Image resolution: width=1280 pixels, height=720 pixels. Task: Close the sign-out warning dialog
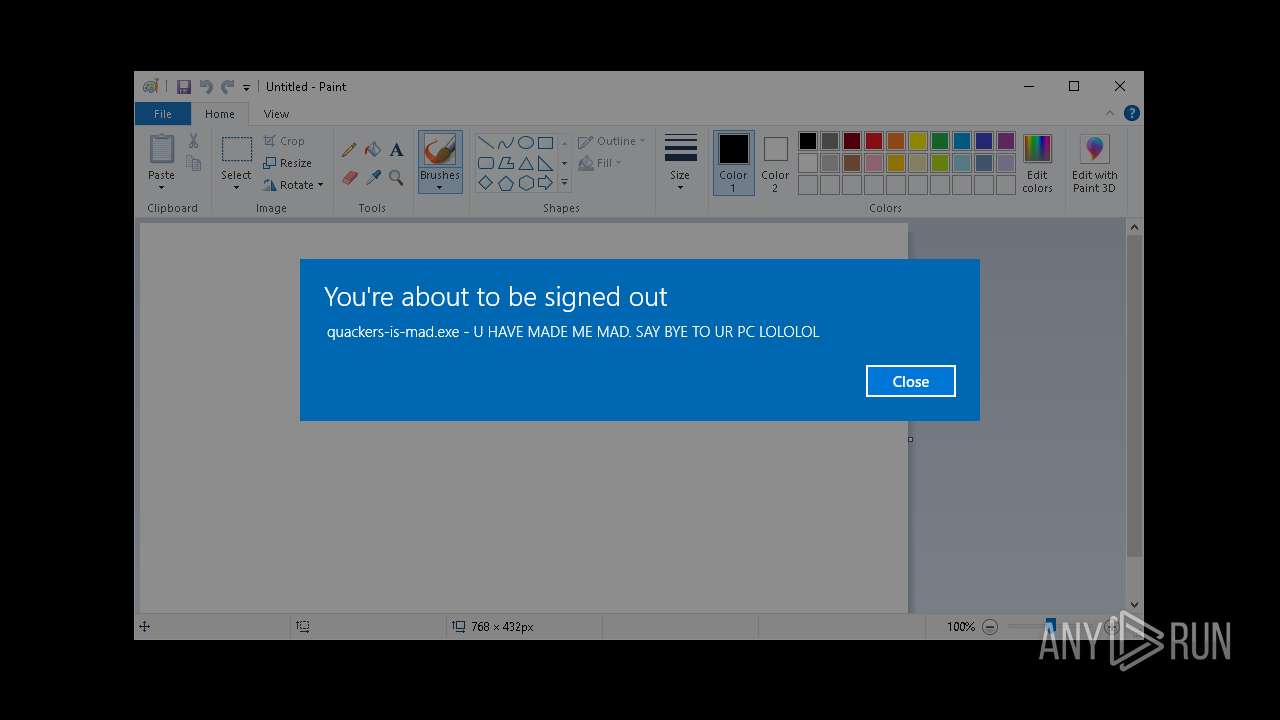(910, 381)
